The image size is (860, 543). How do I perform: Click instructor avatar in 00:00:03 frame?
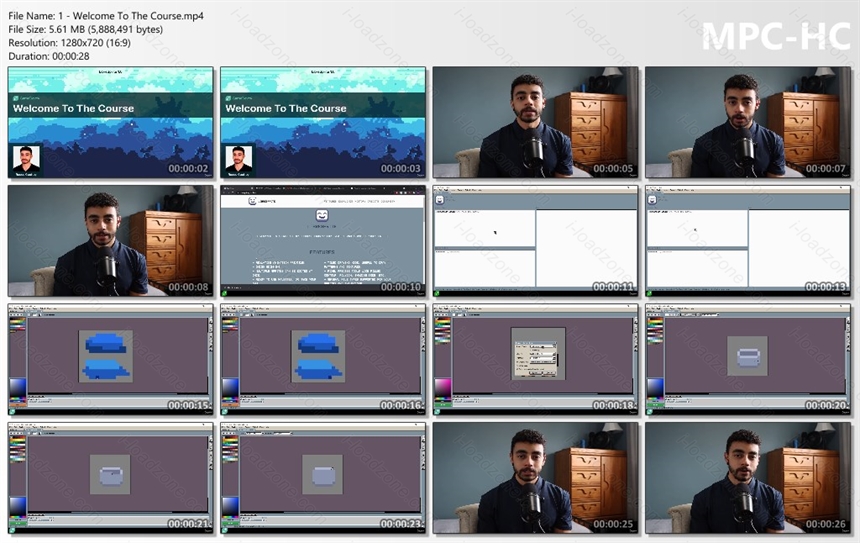point(239,160)
